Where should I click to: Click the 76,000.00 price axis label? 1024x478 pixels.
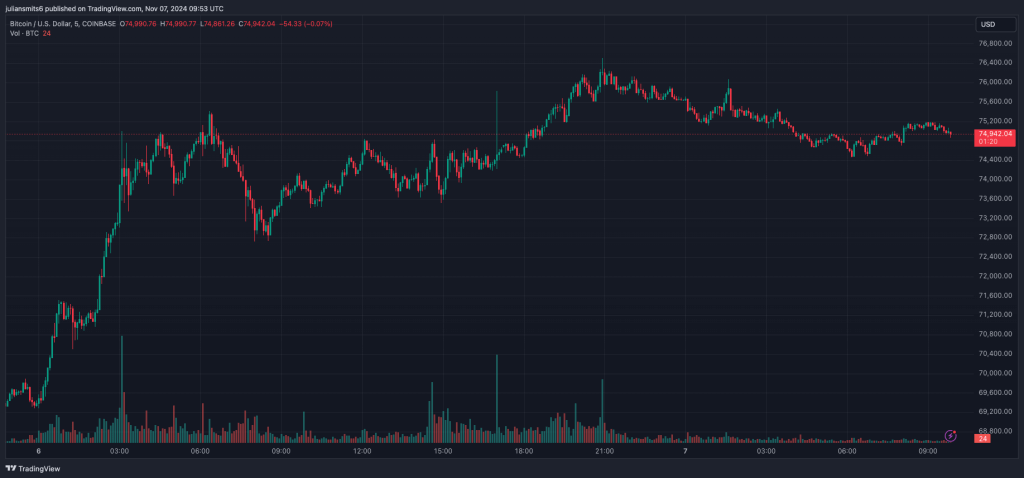pos(995,82)
